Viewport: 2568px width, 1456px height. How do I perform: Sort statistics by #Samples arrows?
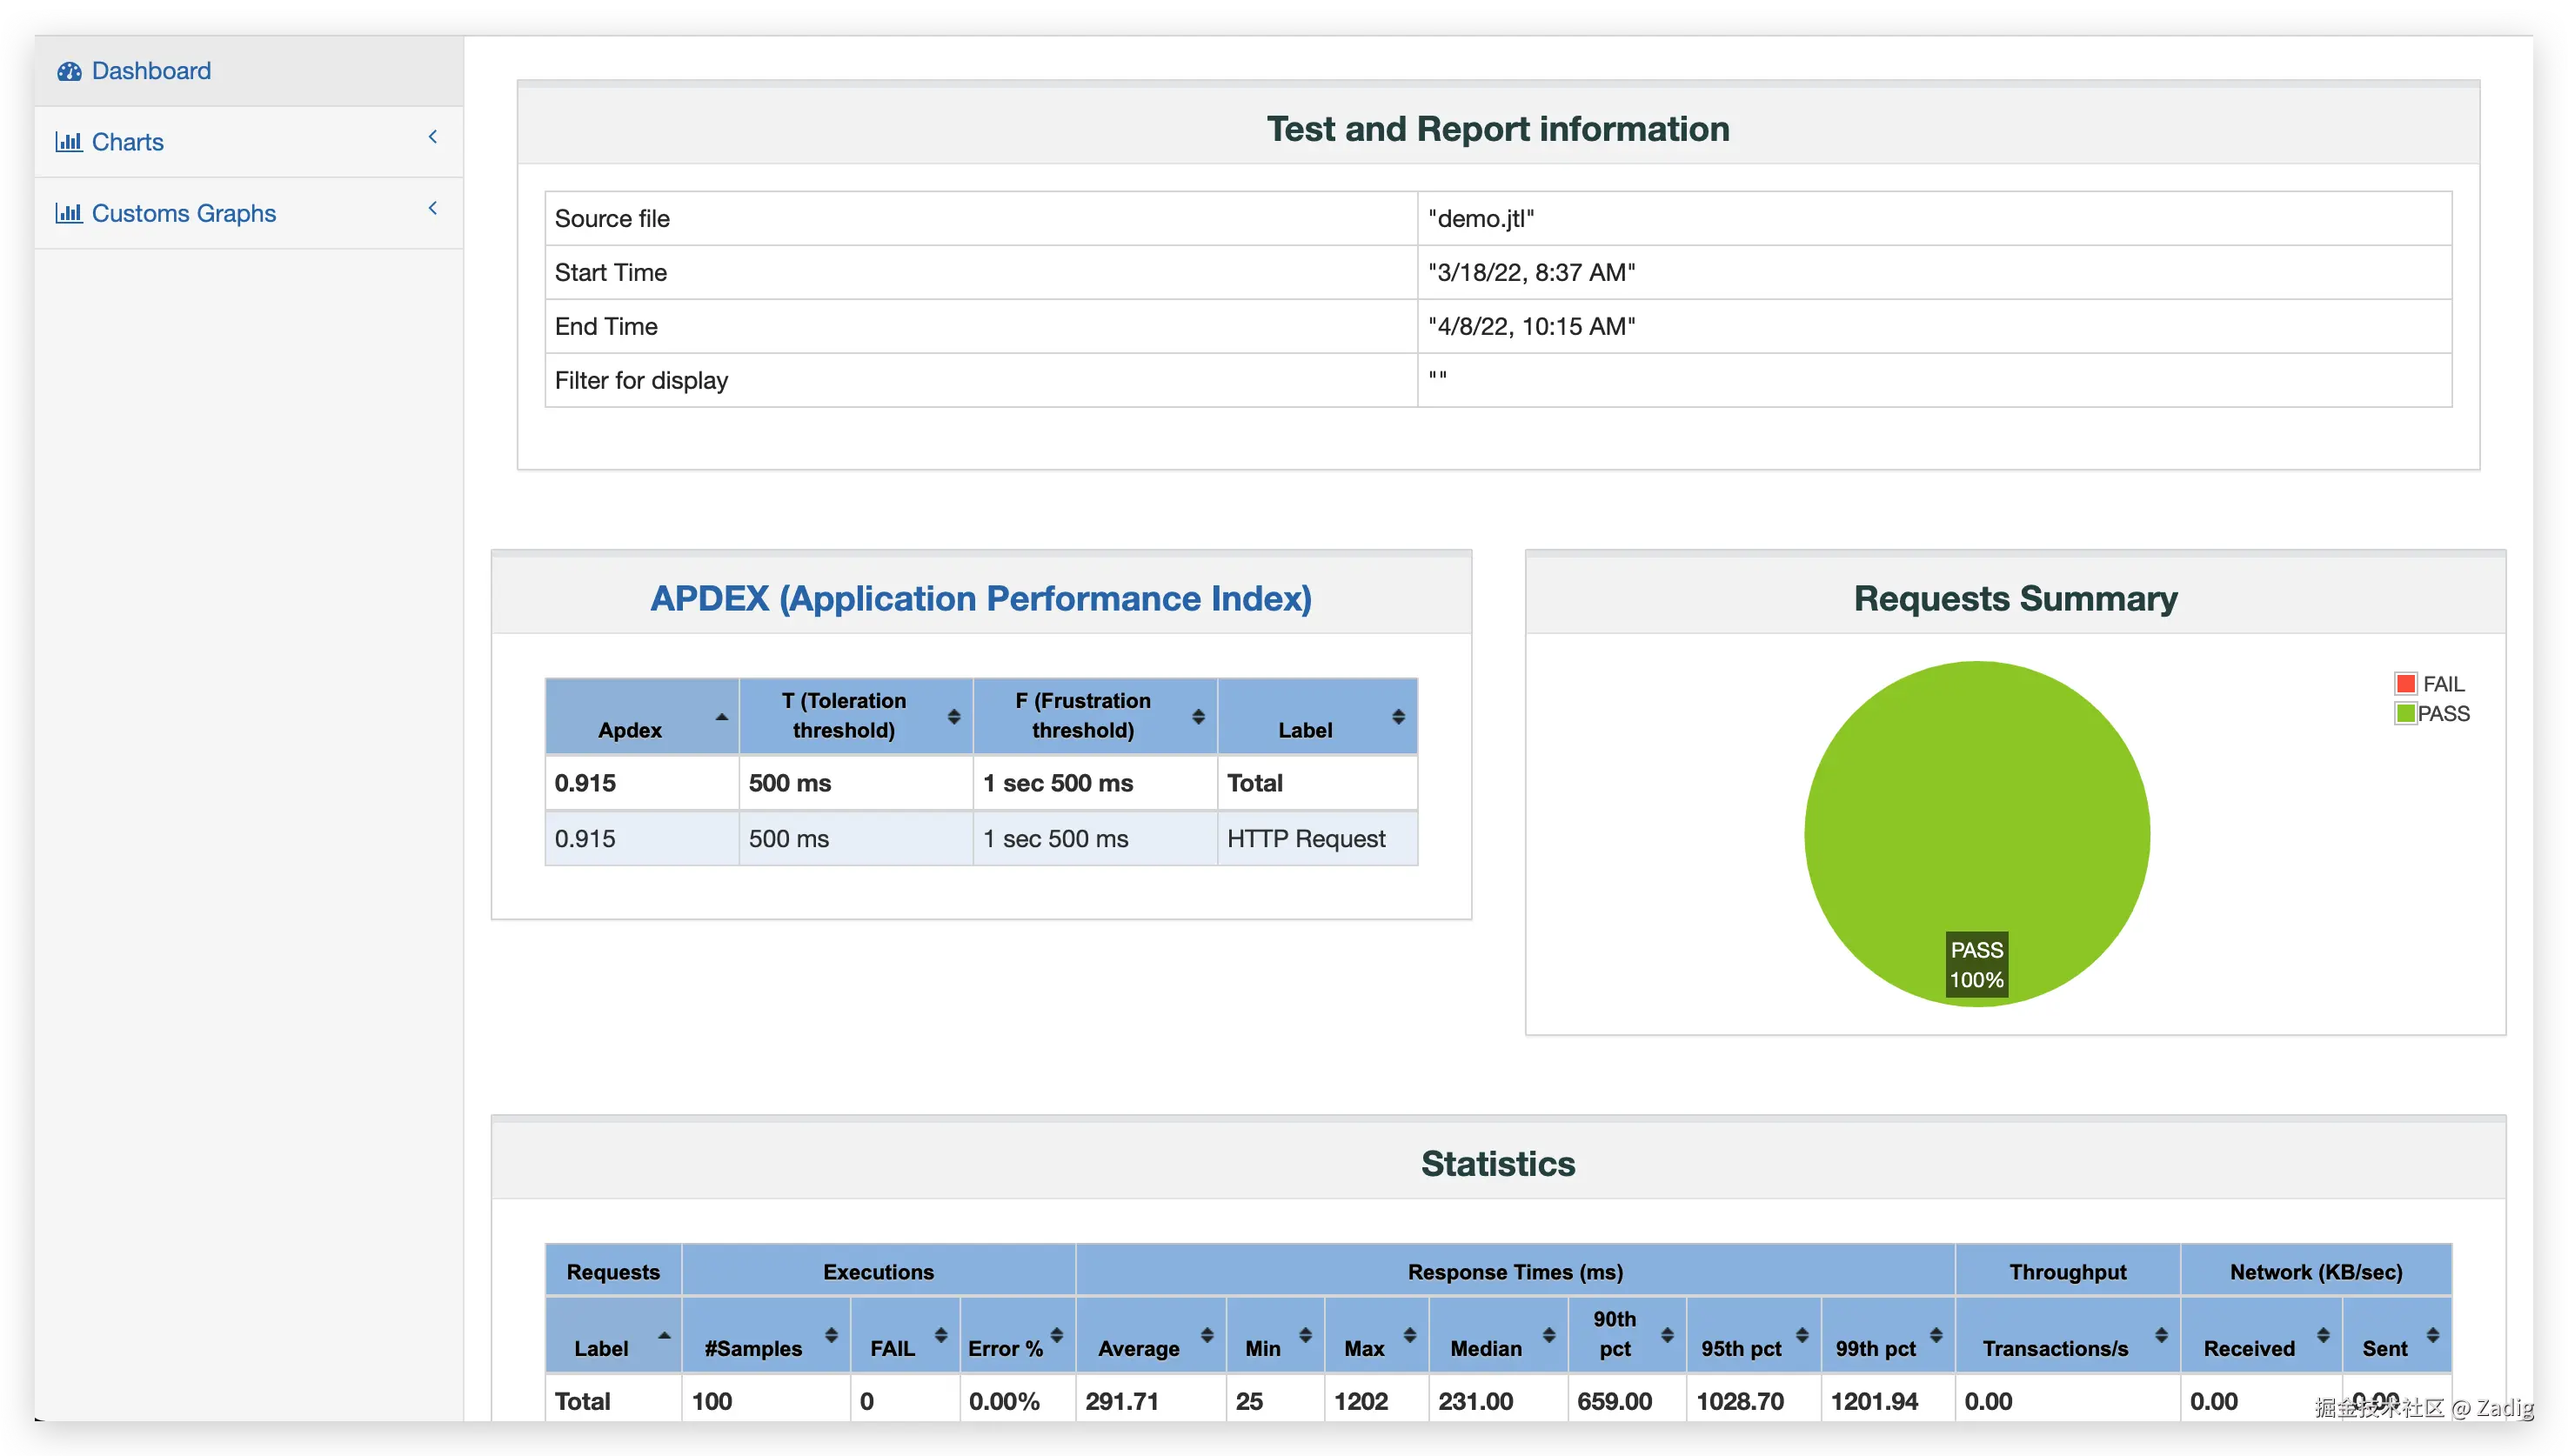831,1335
